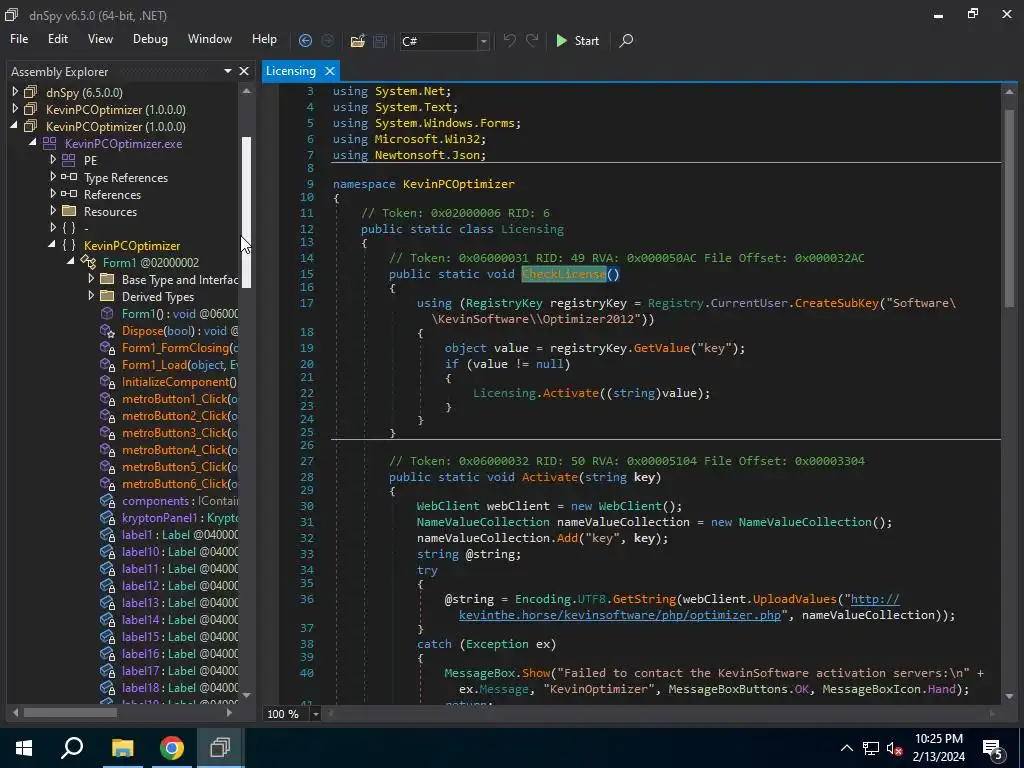This screenshot has width=1024, height=768.
Task: Expand the Type References node
Action: point(53,177)
